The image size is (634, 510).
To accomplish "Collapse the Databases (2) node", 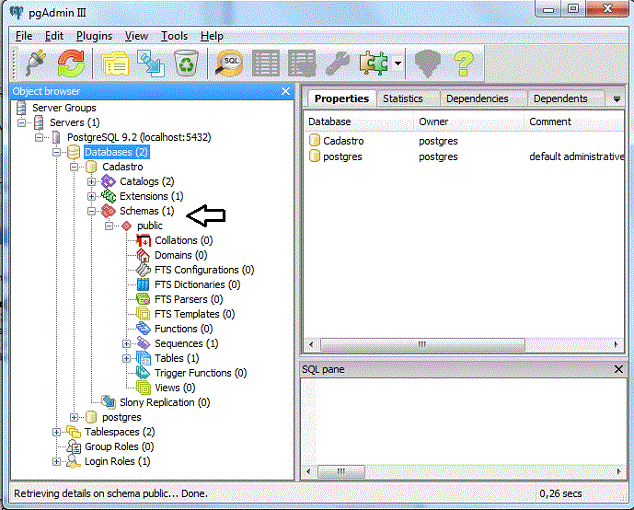I will pos(57,152).
